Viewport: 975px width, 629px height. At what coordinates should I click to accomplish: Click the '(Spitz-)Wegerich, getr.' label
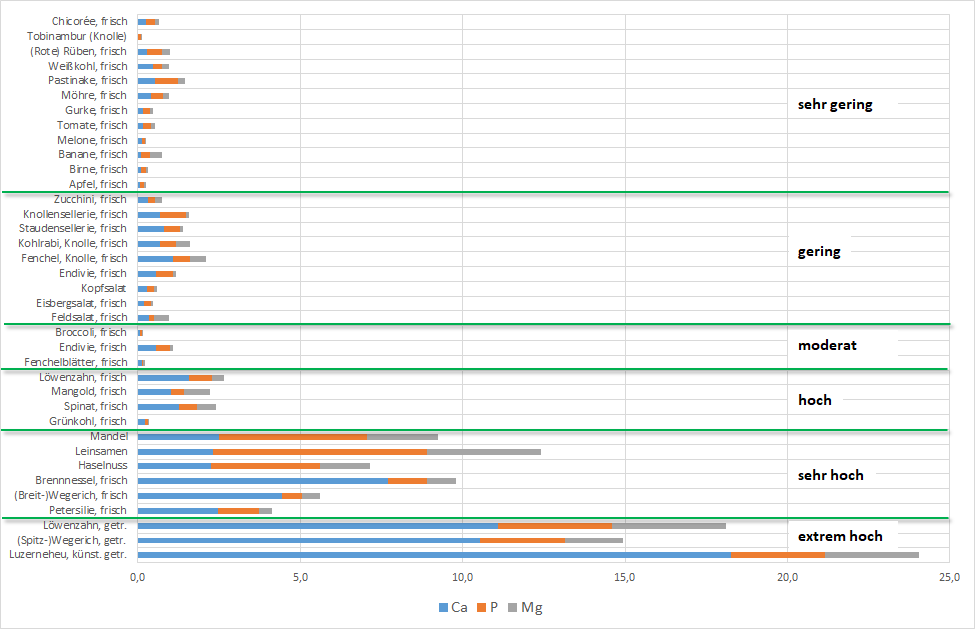(72, 541)
